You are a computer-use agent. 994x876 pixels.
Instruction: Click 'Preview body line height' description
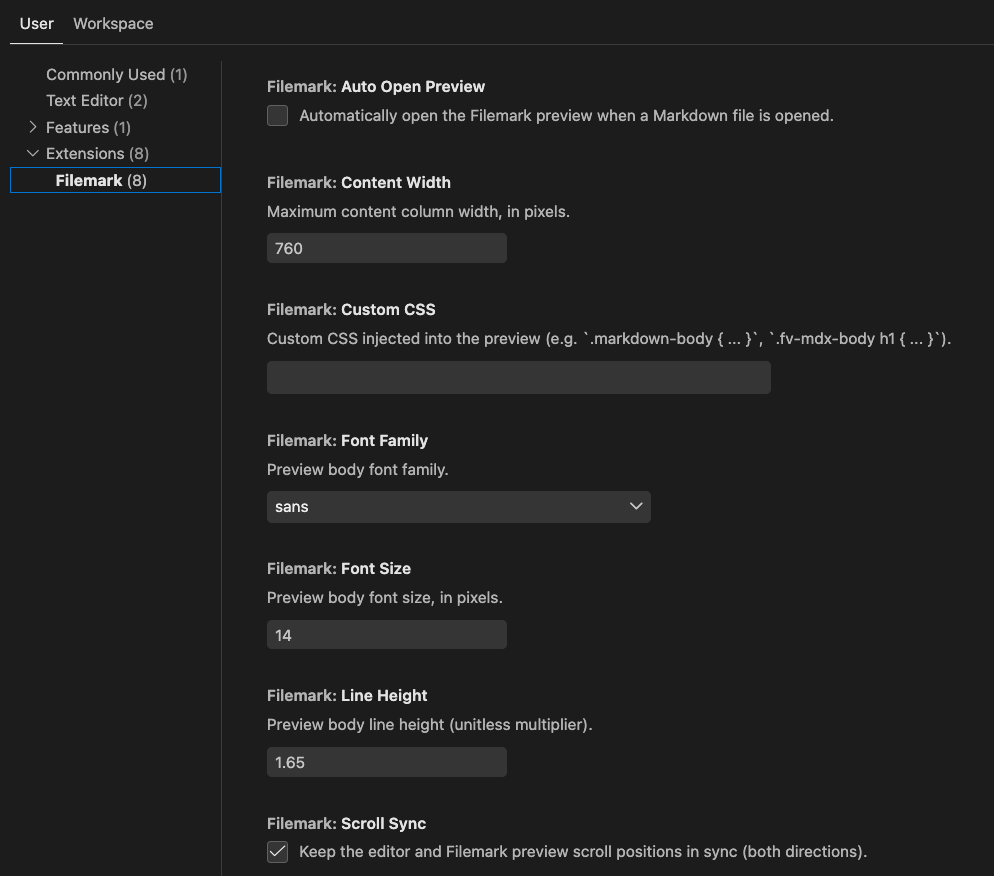[x=430, y=725]
